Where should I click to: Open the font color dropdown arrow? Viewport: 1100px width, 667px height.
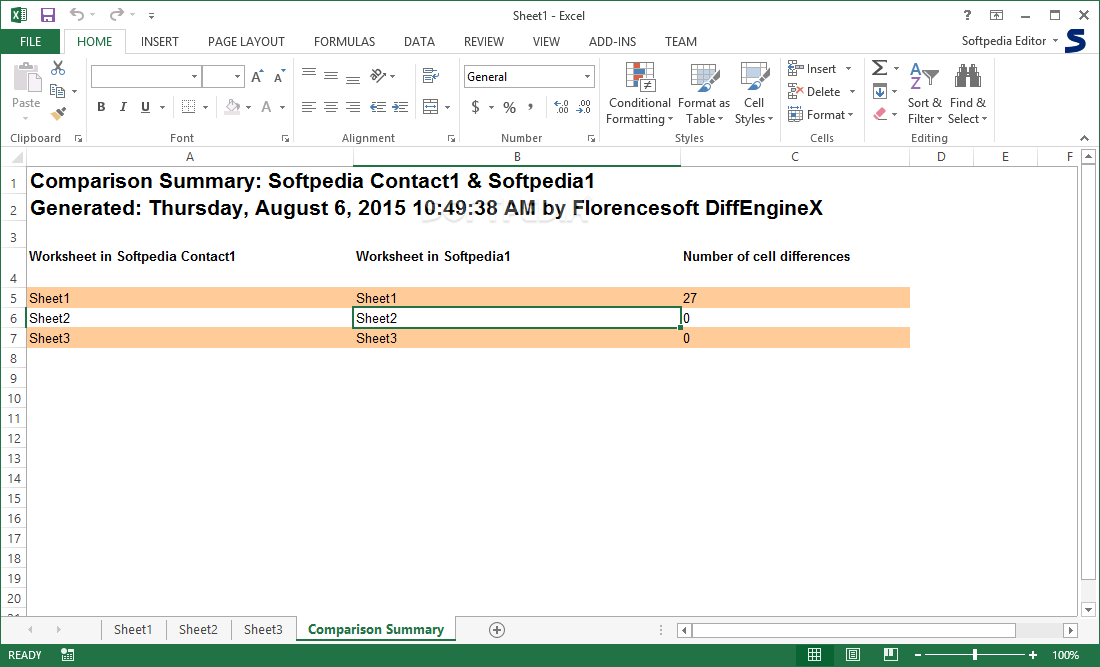coord(283,107)
